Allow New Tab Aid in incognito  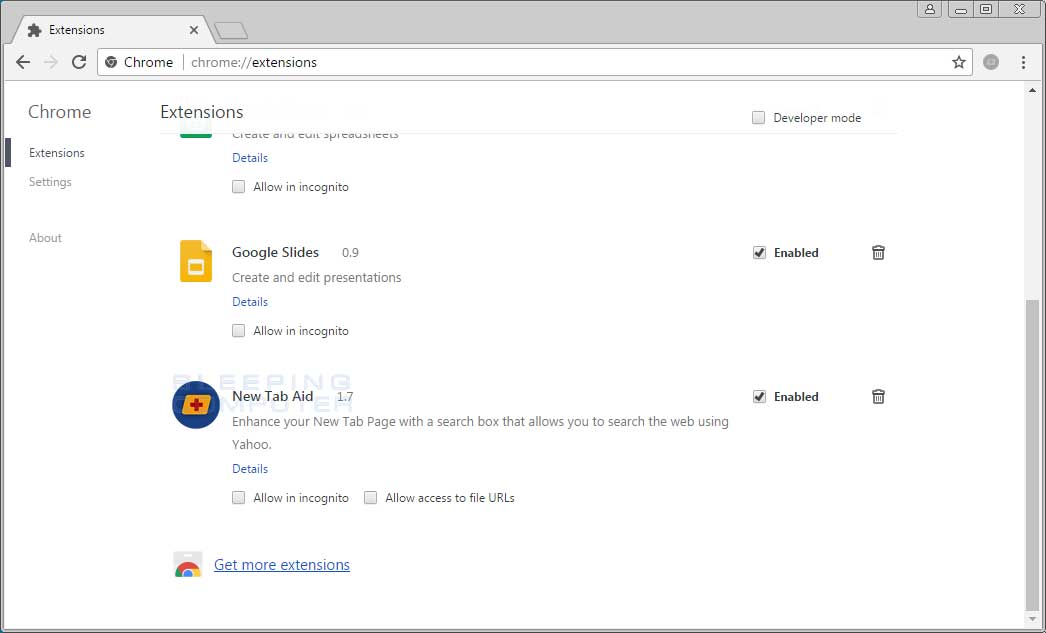[238, 497]
